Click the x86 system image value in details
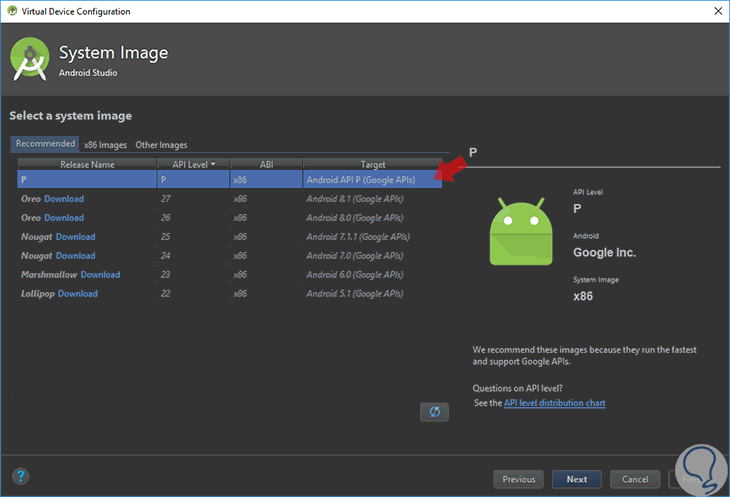 (583, 296)
